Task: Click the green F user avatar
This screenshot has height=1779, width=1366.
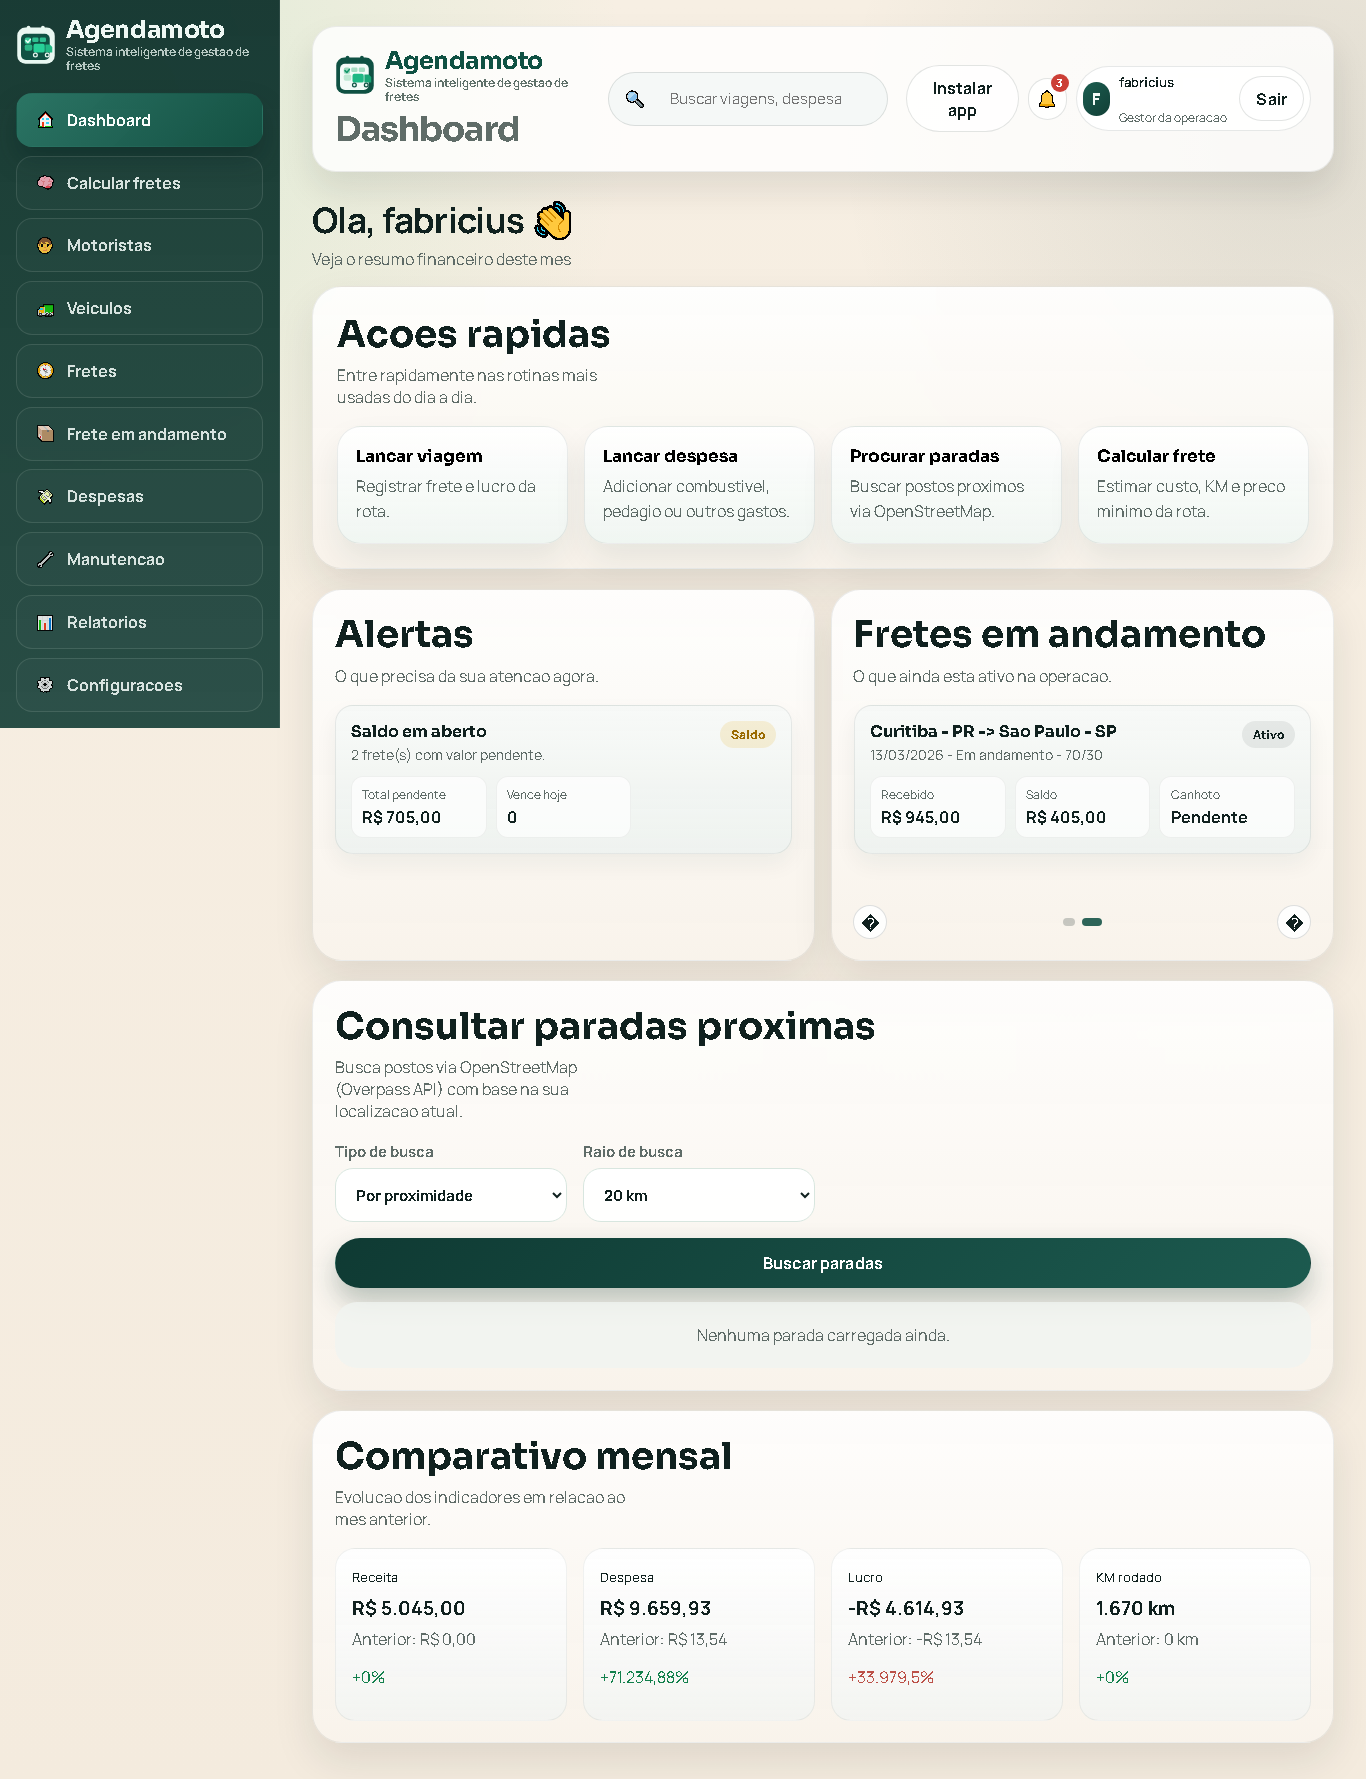Action: tap(1096, 99)
